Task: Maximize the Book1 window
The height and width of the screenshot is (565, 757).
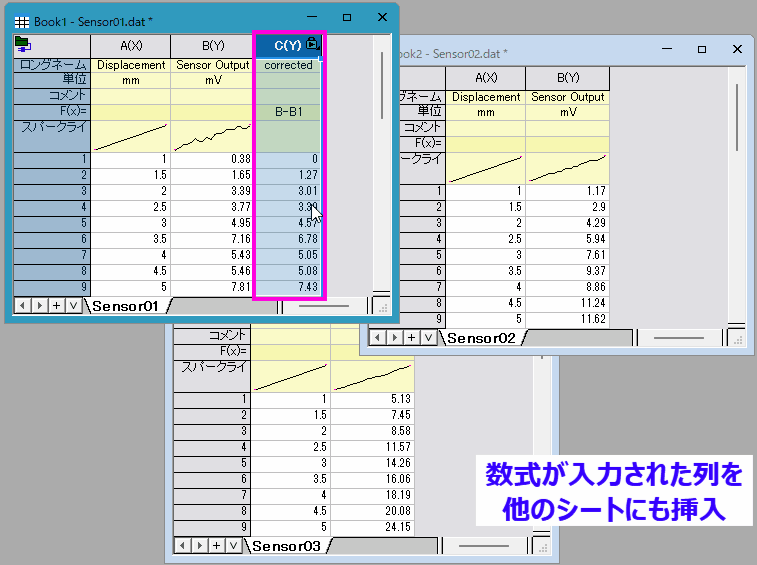Action: pos(347,17)
